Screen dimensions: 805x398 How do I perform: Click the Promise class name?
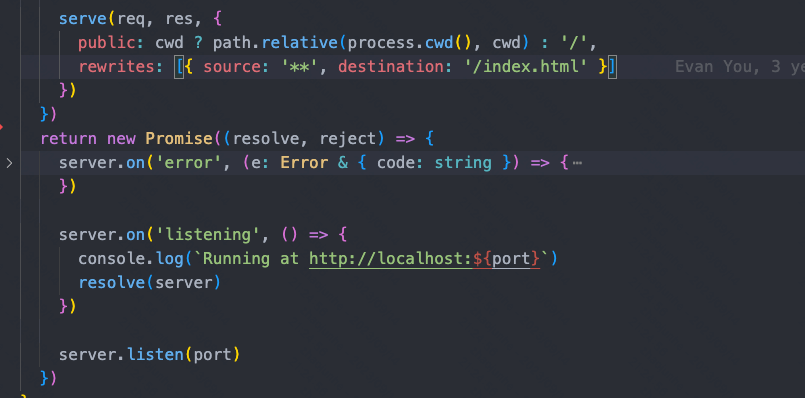tap(179, 139)
